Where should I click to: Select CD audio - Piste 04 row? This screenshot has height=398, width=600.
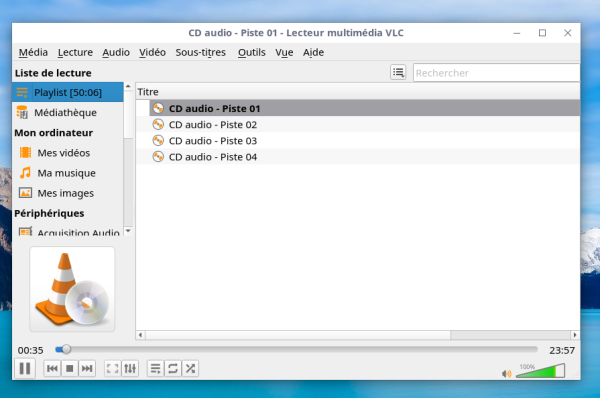pyautogui.click(x=358, y=157)
